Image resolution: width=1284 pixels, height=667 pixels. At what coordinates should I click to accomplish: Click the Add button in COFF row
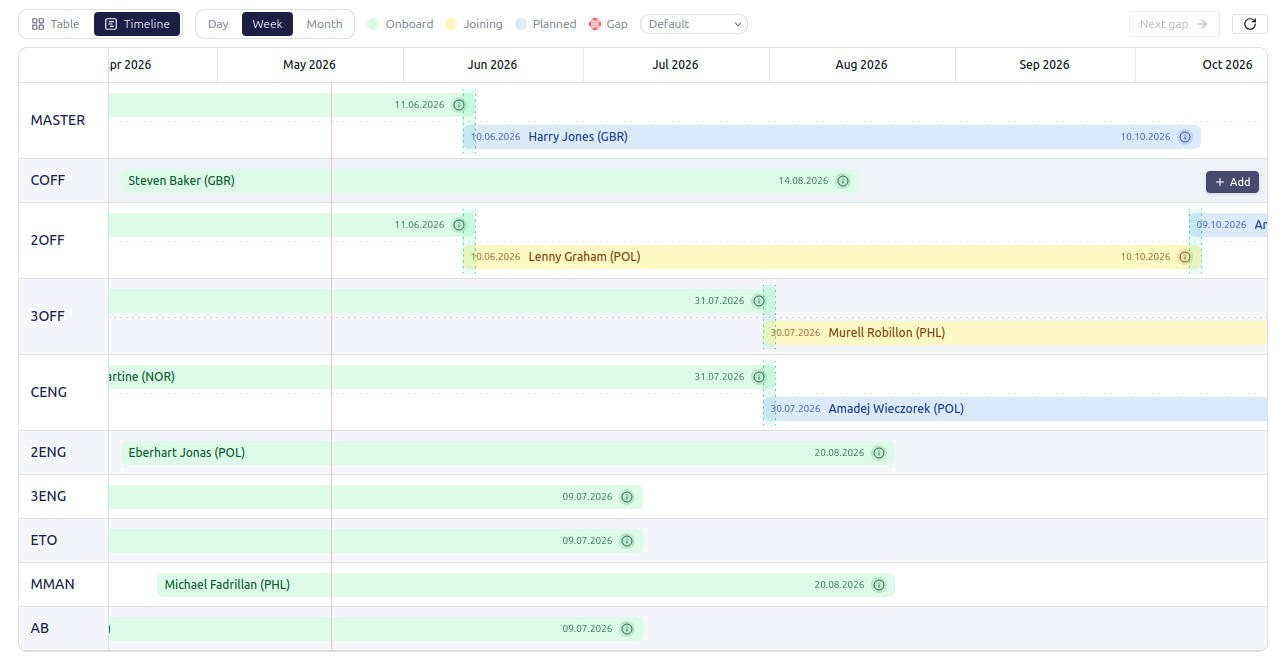pos(1232,182)
